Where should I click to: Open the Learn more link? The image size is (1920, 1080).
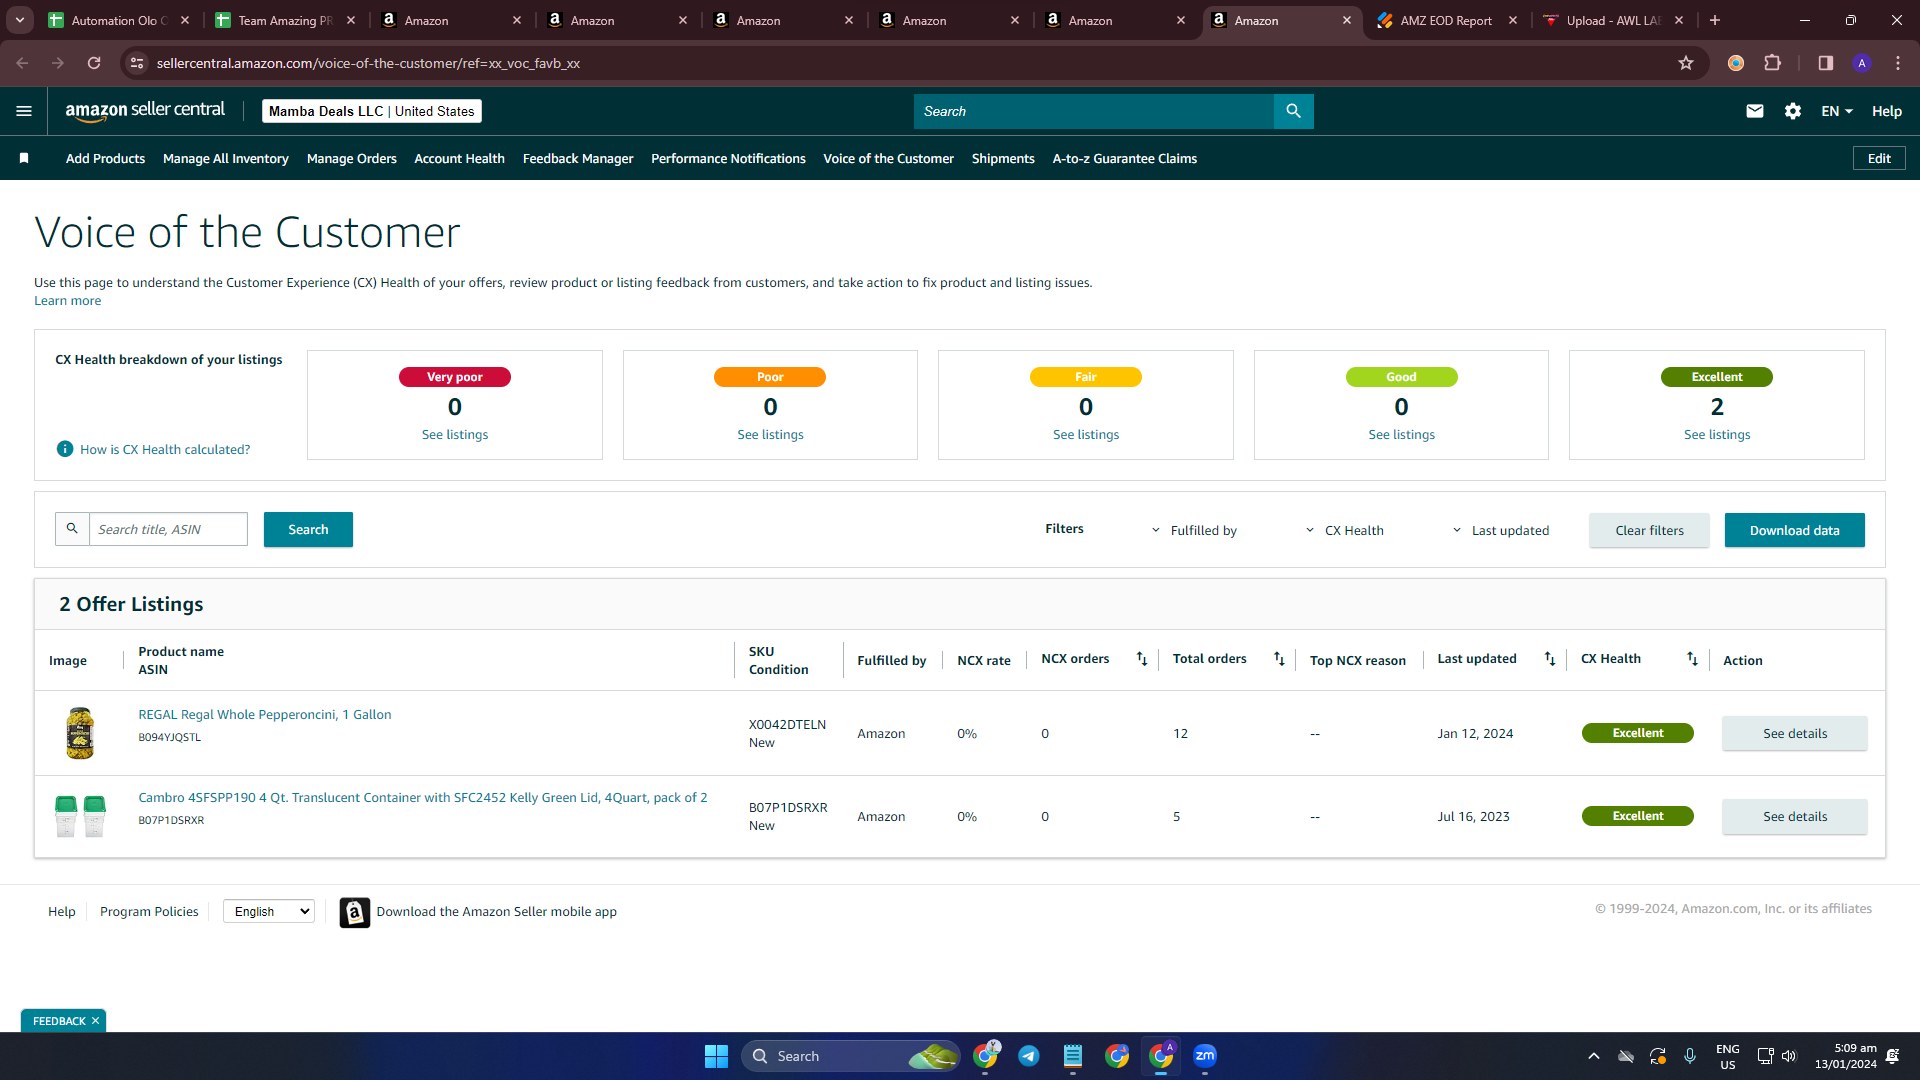[x=67, y=300]
